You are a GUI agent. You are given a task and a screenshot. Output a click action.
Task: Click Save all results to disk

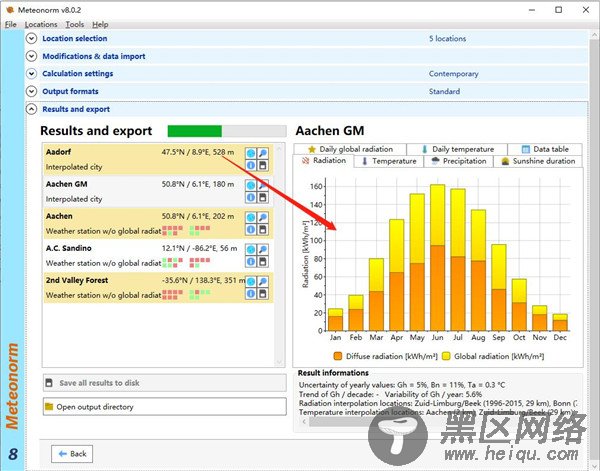click(x=165, y=383)
